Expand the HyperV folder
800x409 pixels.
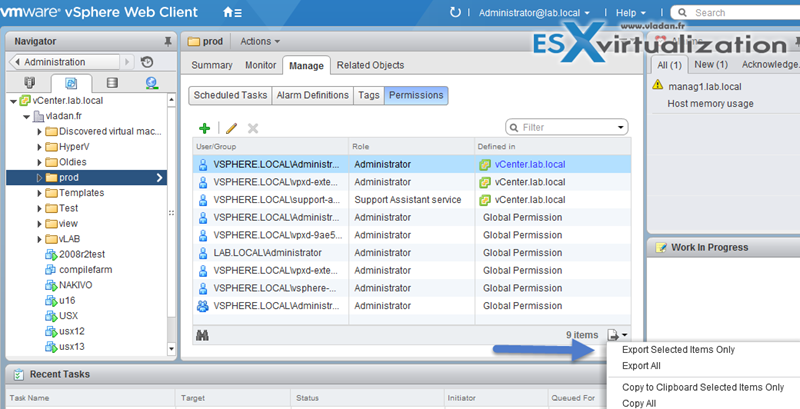click(40, 147)
